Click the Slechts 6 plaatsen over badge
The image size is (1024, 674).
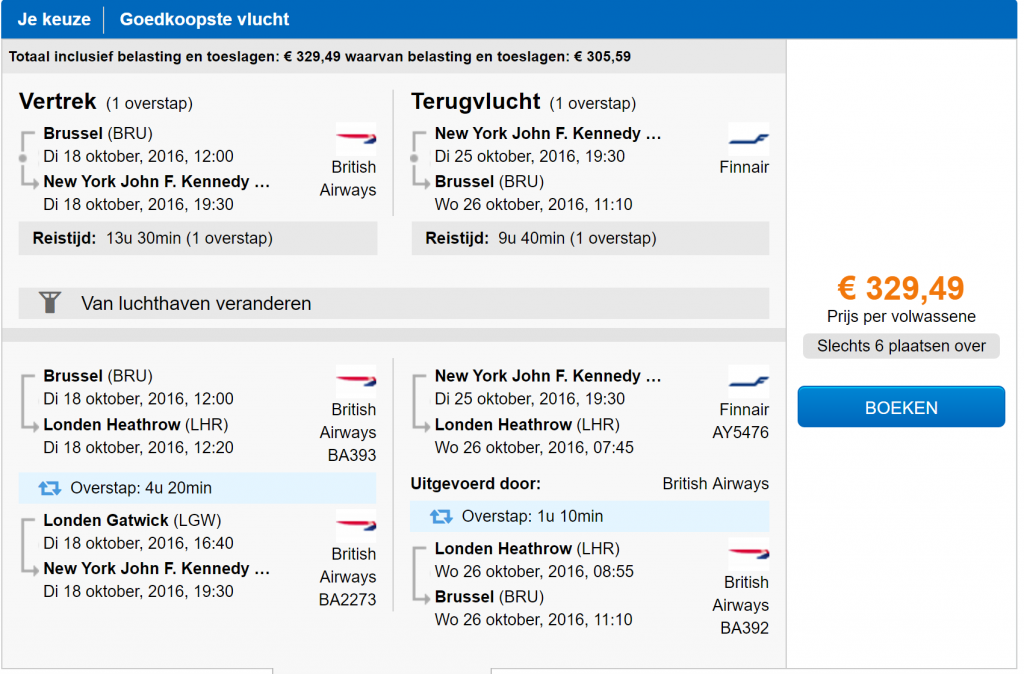[901, 346]
